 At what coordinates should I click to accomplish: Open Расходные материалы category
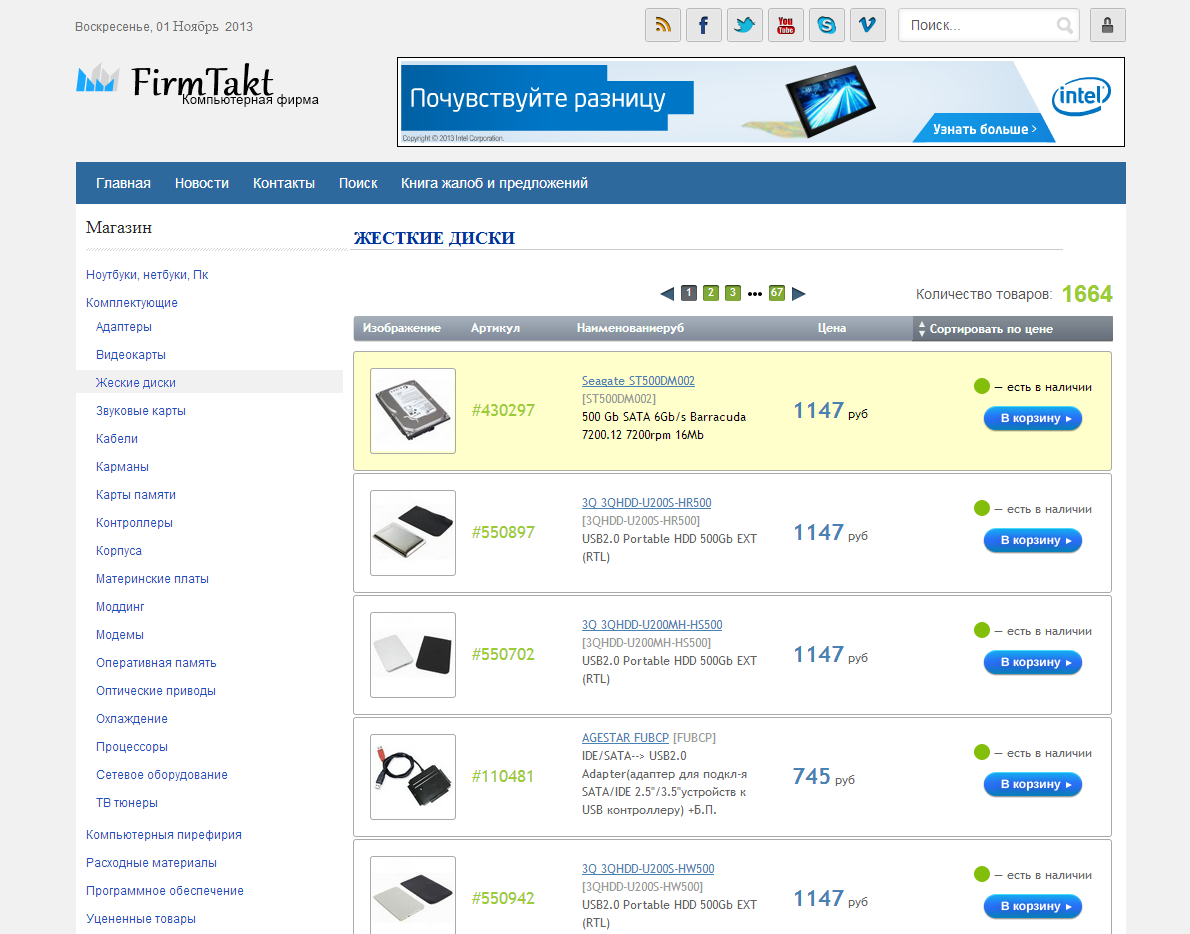click(151, 863)
